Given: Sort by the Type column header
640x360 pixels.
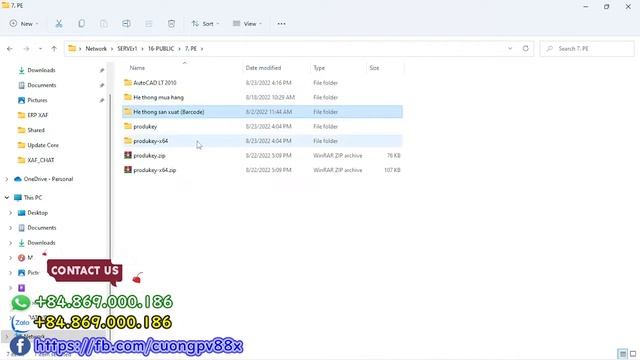Looking at the screenshot, I should pos(319,68).
